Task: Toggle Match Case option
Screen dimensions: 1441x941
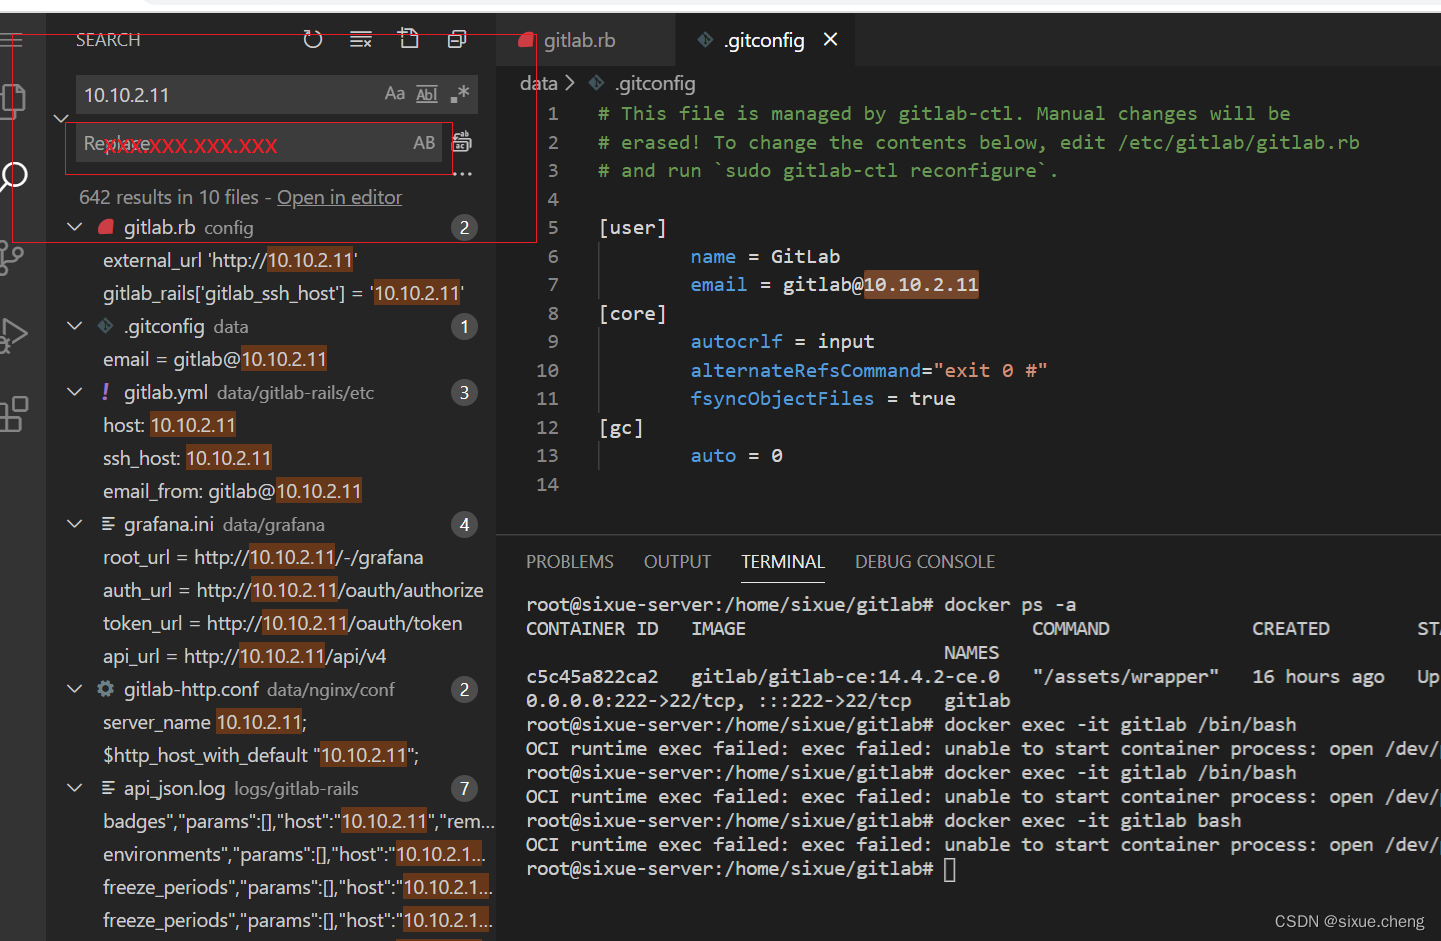Action: point(395,94)
